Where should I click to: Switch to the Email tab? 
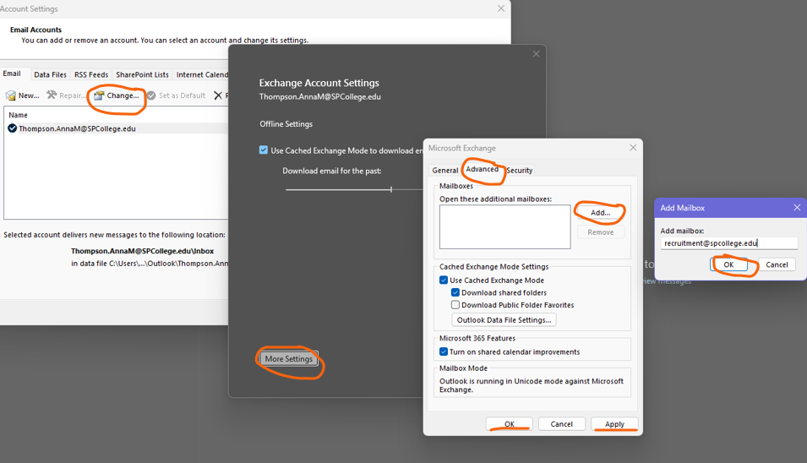tap(12, 74)
